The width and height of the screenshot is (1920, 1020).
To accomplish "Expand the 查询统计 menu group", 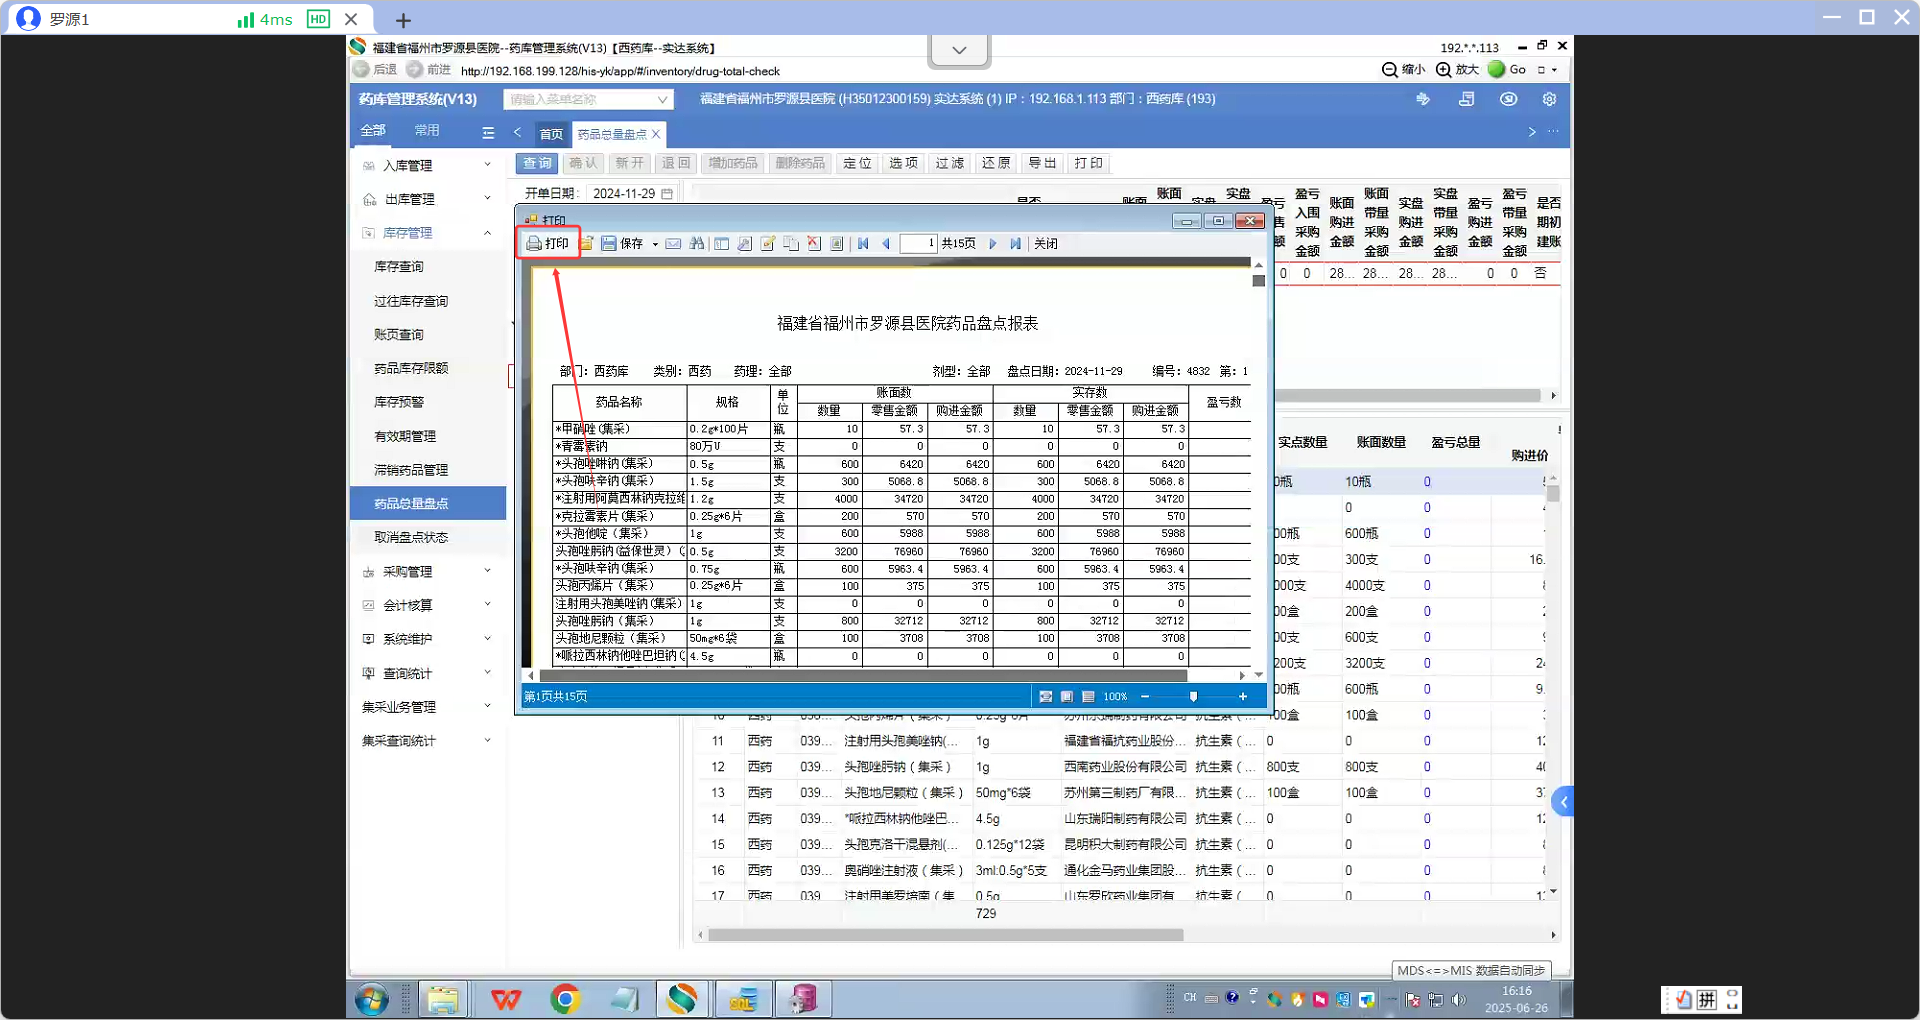I will tap(428, 674).
